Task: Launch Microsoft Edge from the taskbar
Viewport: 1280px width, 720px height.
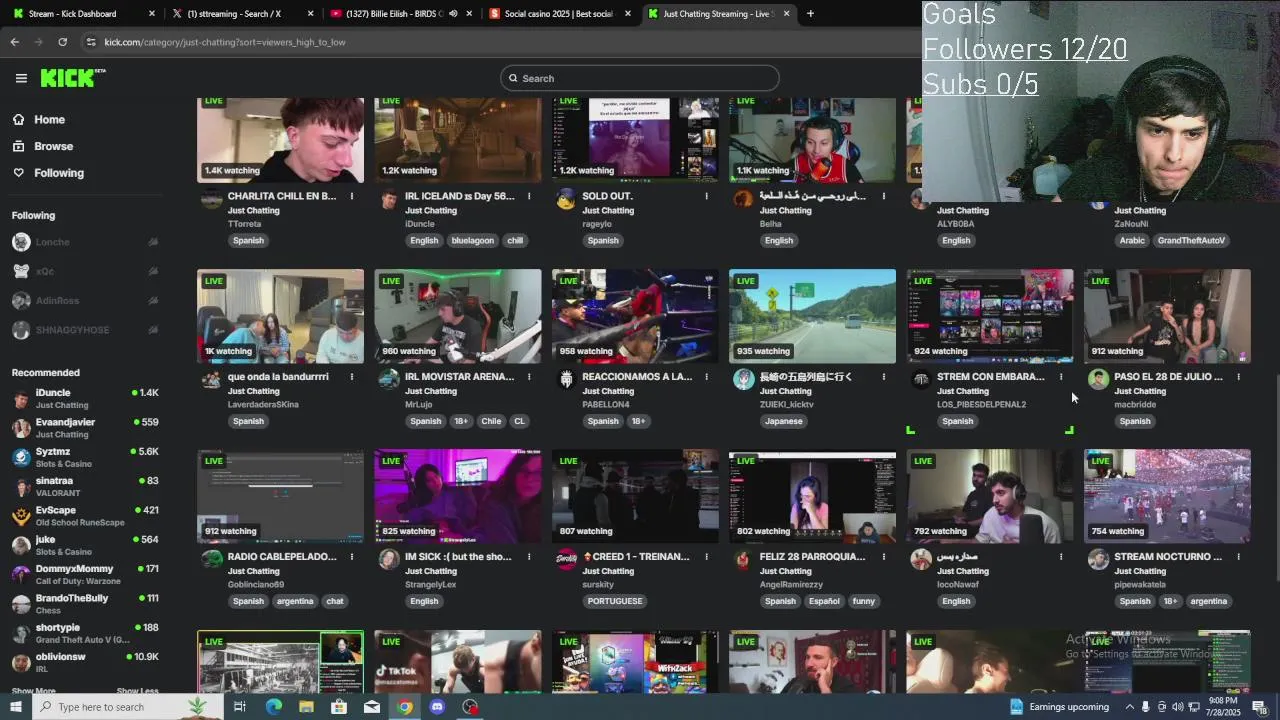Action: pyautogui.click(x=273, y=707)
